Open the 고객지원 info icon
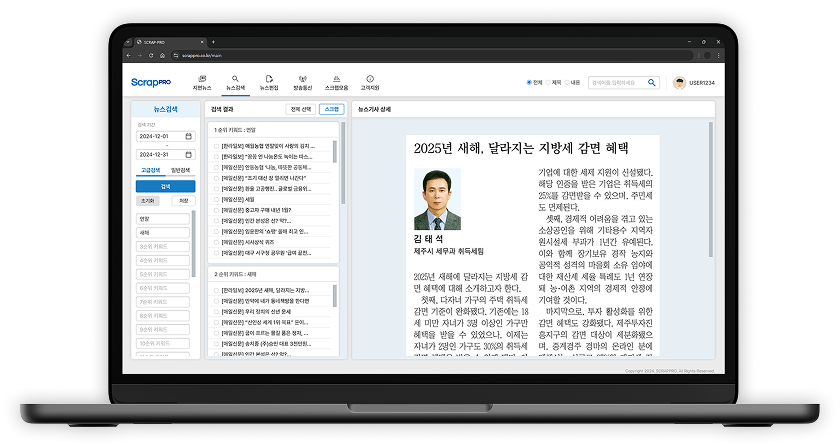 click(371, 80)
